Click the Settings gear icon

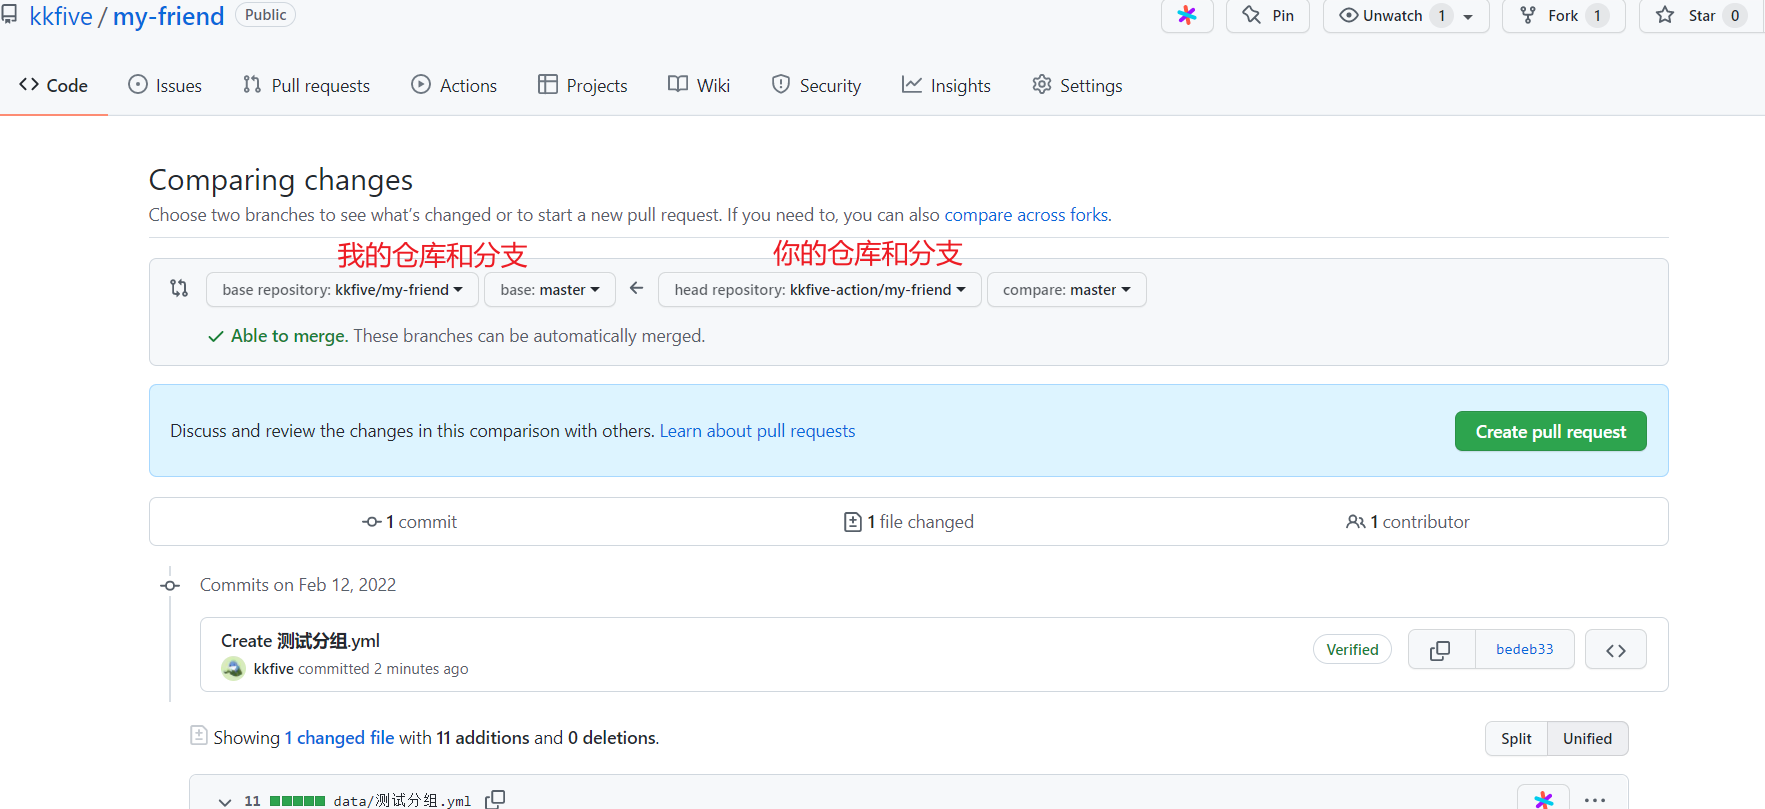click(x=1042, y=84)
